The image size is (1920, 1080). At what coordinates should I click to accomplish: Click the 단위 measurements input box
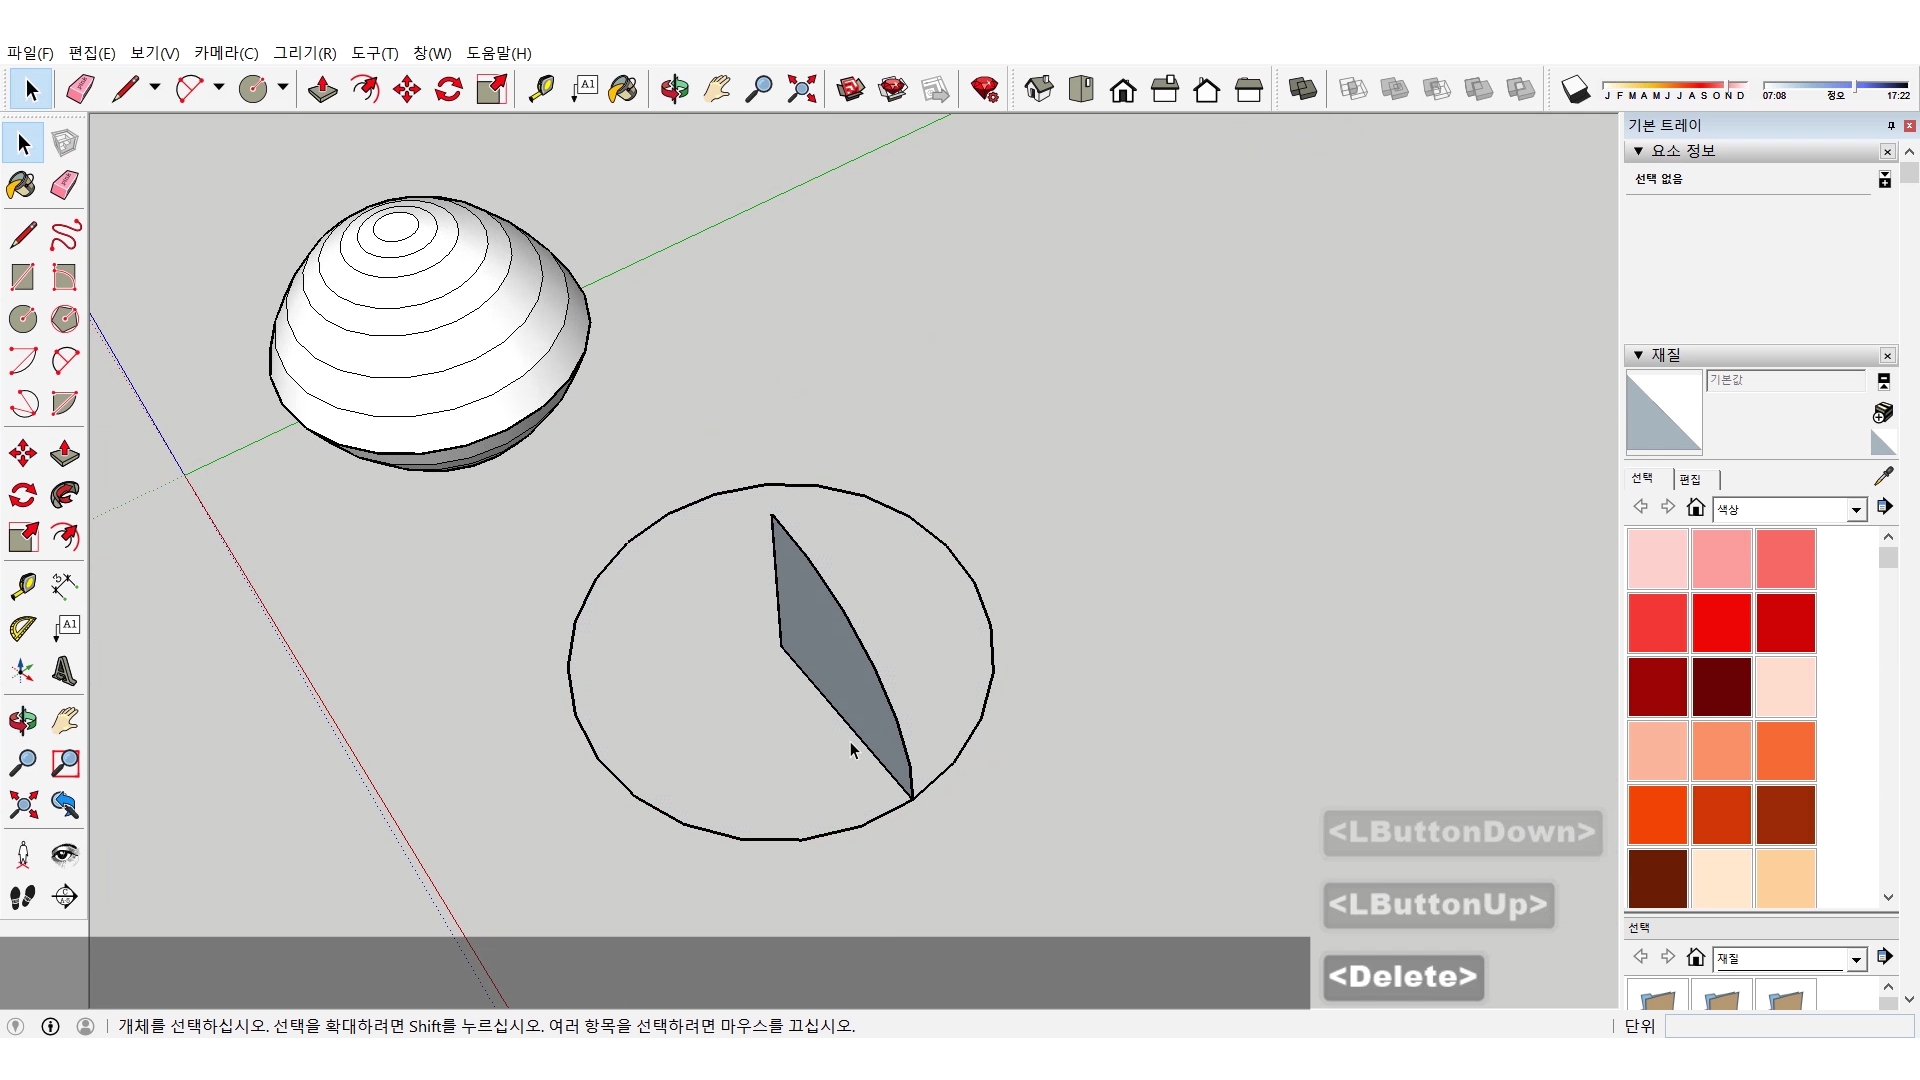point(1788,1026)
